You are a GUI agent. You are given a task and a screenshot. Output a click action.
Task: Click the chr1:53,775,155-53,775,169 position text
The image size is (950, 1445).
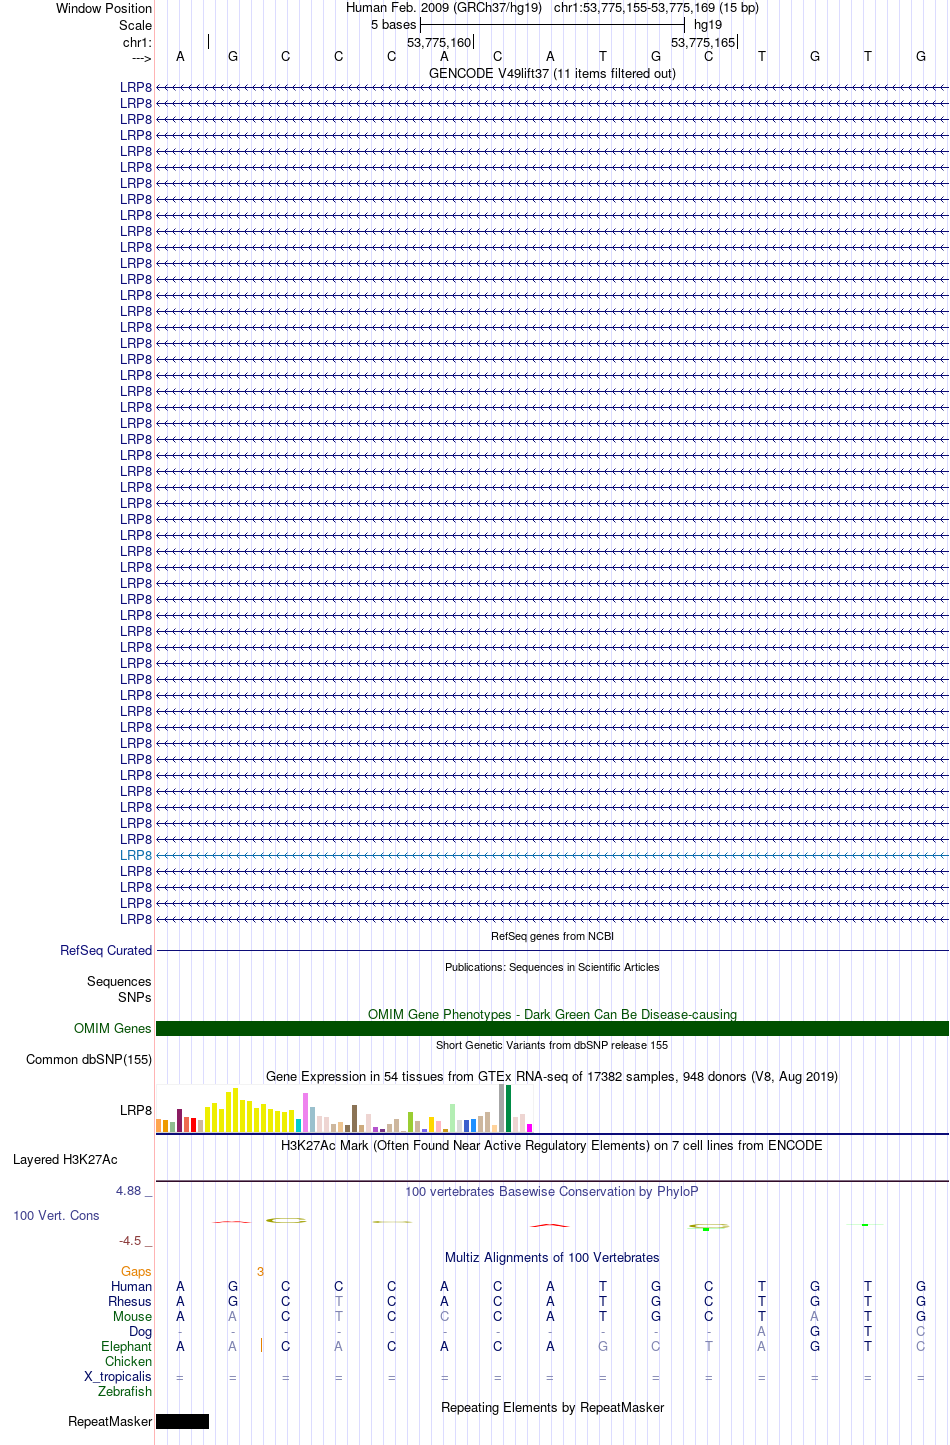(x=656, y=8)
